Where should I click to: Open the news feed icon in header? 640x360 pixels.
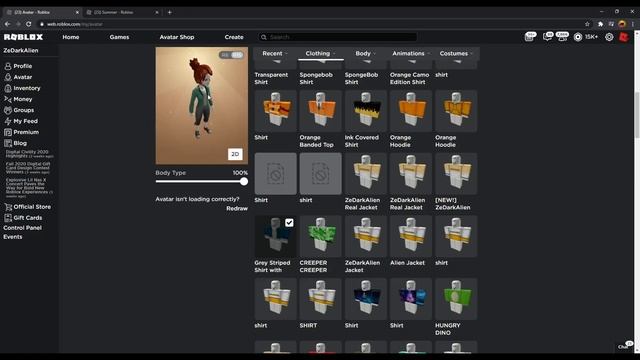pos(530,37)
